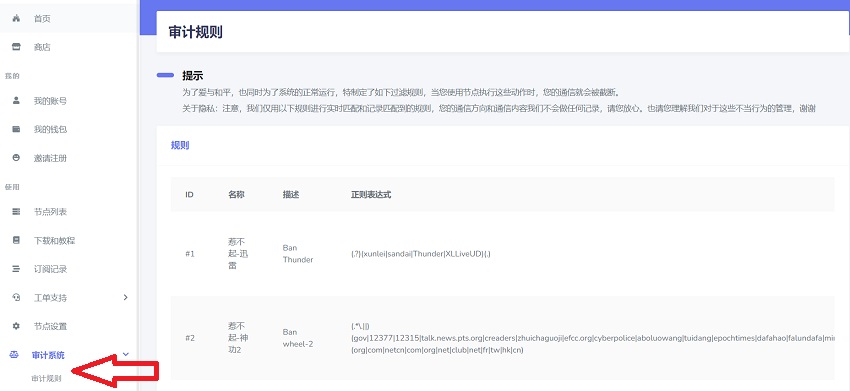The width and height of the screenshot is (850, 391).
Task: Click the headset icon beside 工单支持
Action: tap(16, 297)
